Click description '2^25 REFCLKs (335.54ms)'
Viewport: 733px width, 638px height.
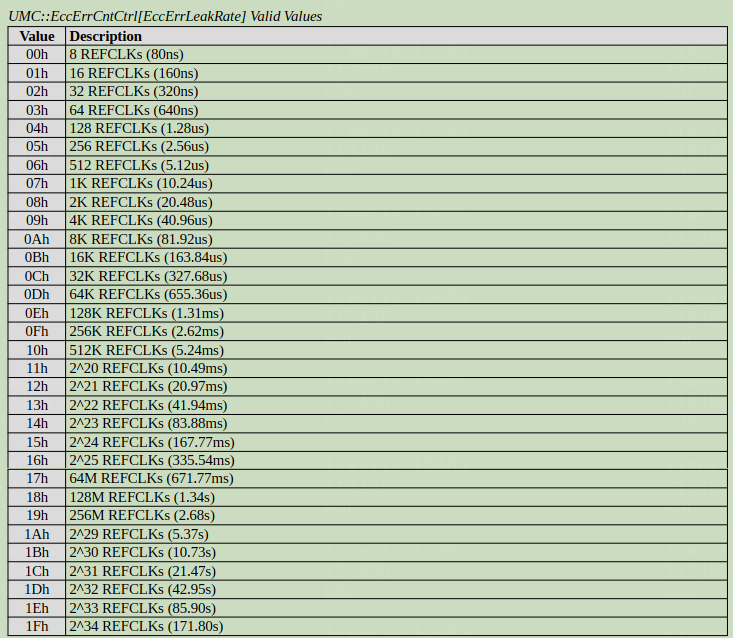152,460
